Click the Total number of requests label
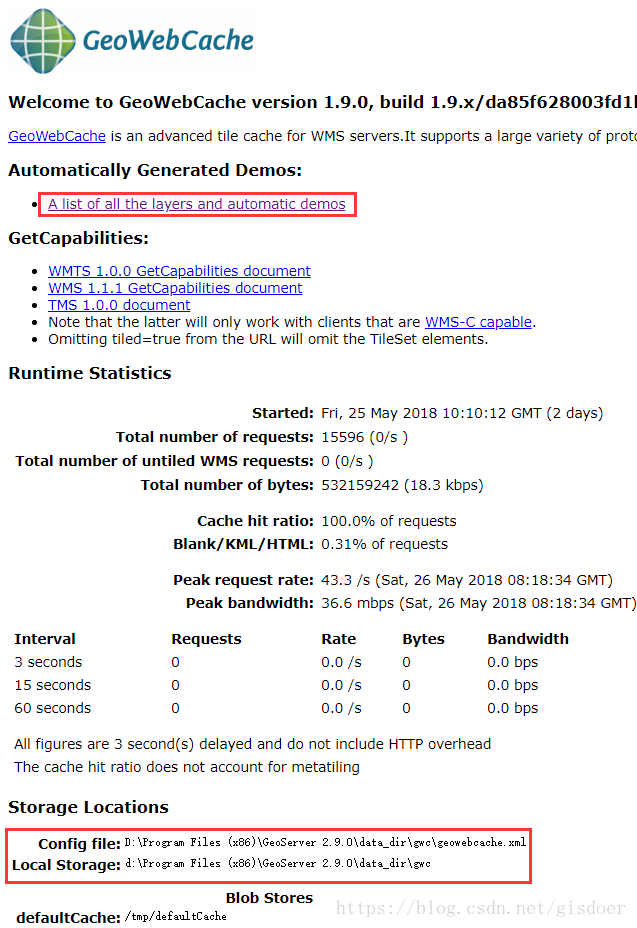The width and height of the screenshot is (637, 928). pyautogui.click(x=215, y=437)
